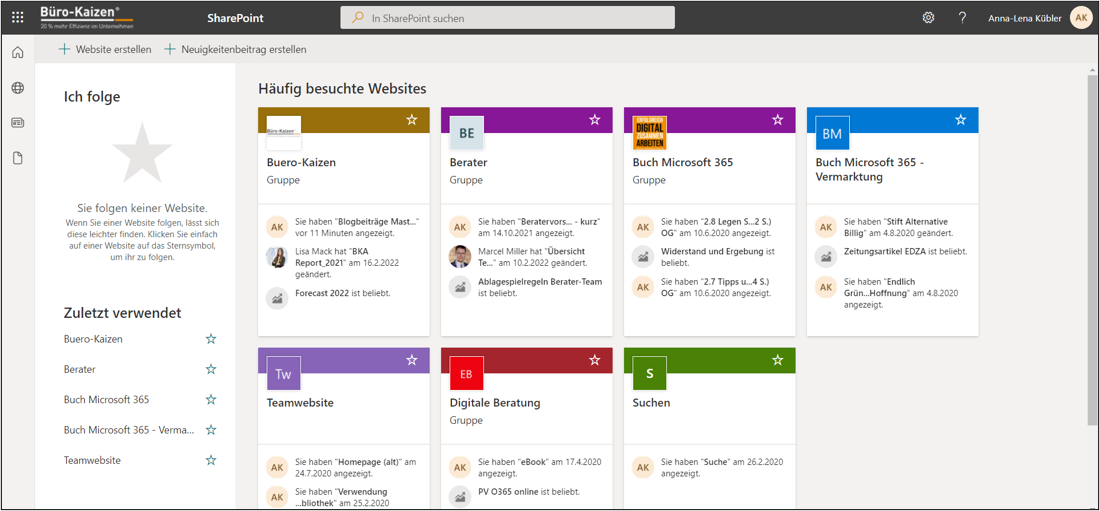The height and width of the screenshot is (511, 1100).
Task: Click Website erstellen
Action: click(x=105, y=50)
